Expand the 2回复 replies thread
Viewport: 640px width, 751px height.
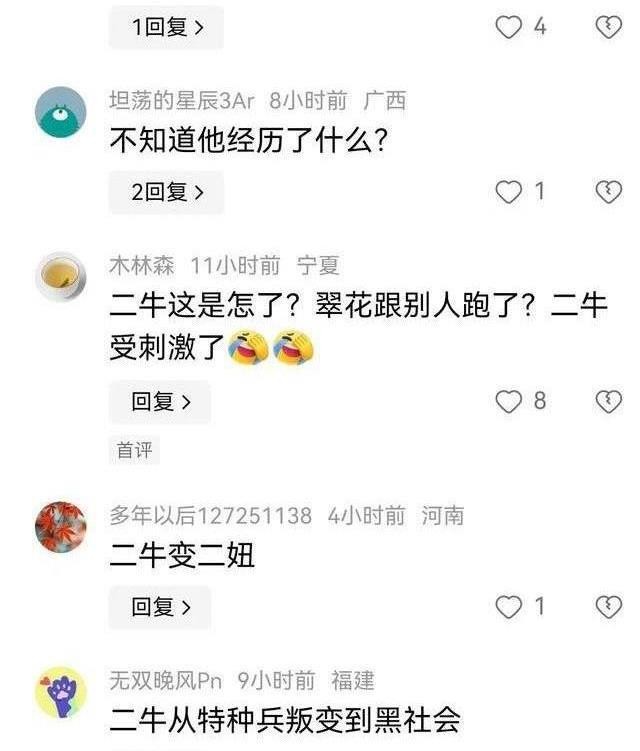[166, 192]
